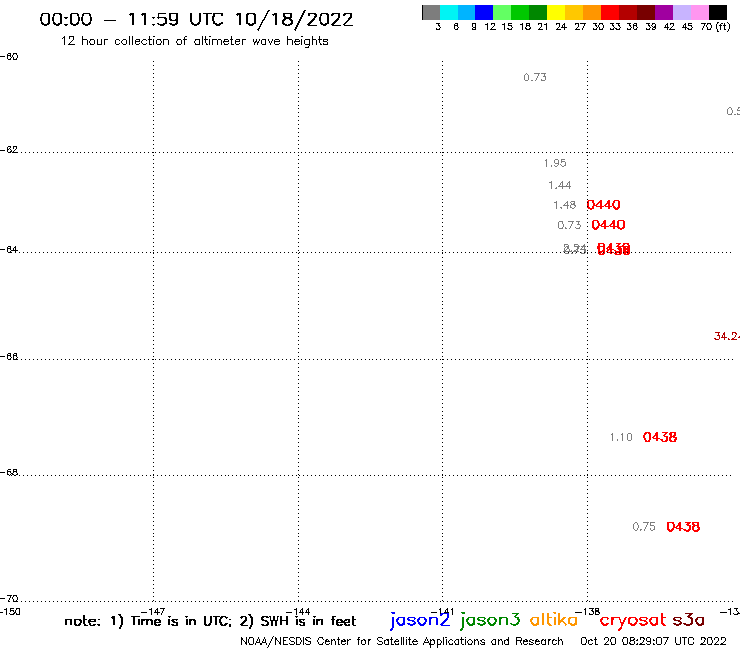Click the orange altika satellite label
The image size is (740, 650).
(x=554, y=619)
